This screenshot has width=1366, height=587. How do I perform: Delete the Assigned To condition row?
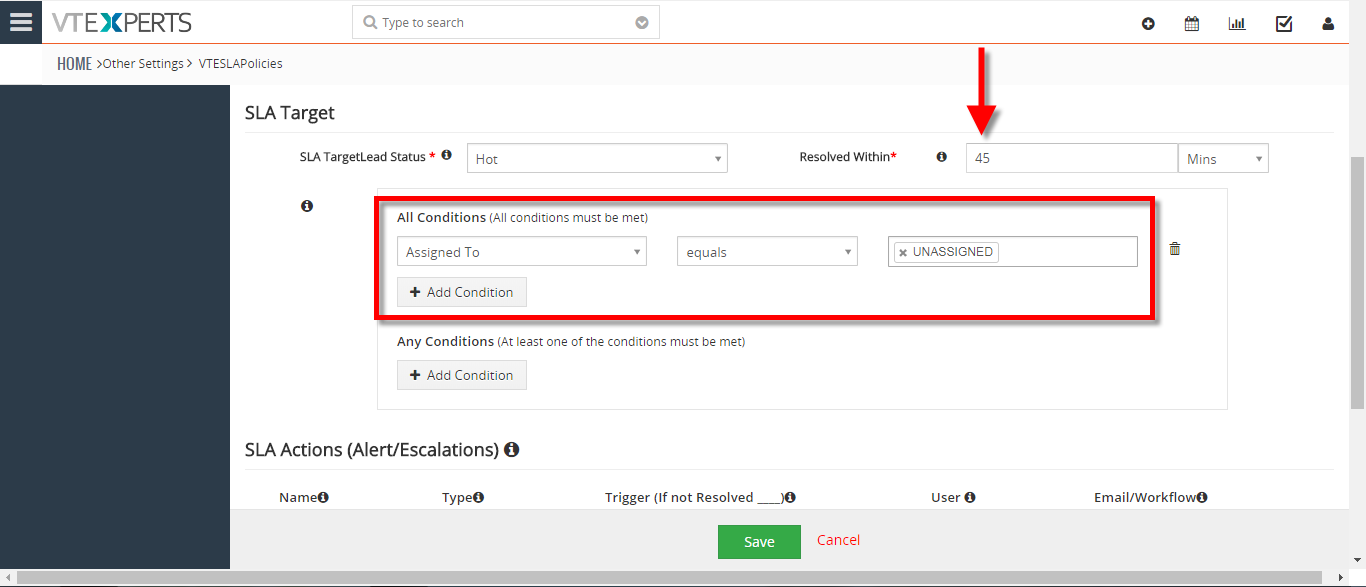click(x=1175, y=249)
